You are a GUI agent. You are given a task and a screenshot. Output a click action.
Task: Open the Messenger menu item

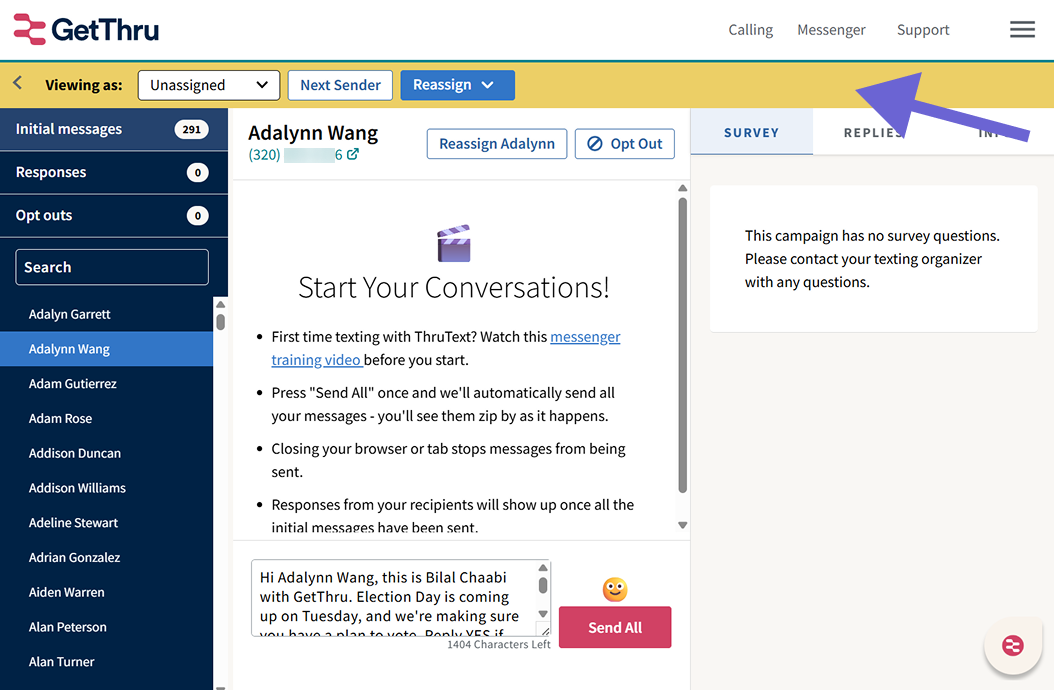tap(831, 30)
